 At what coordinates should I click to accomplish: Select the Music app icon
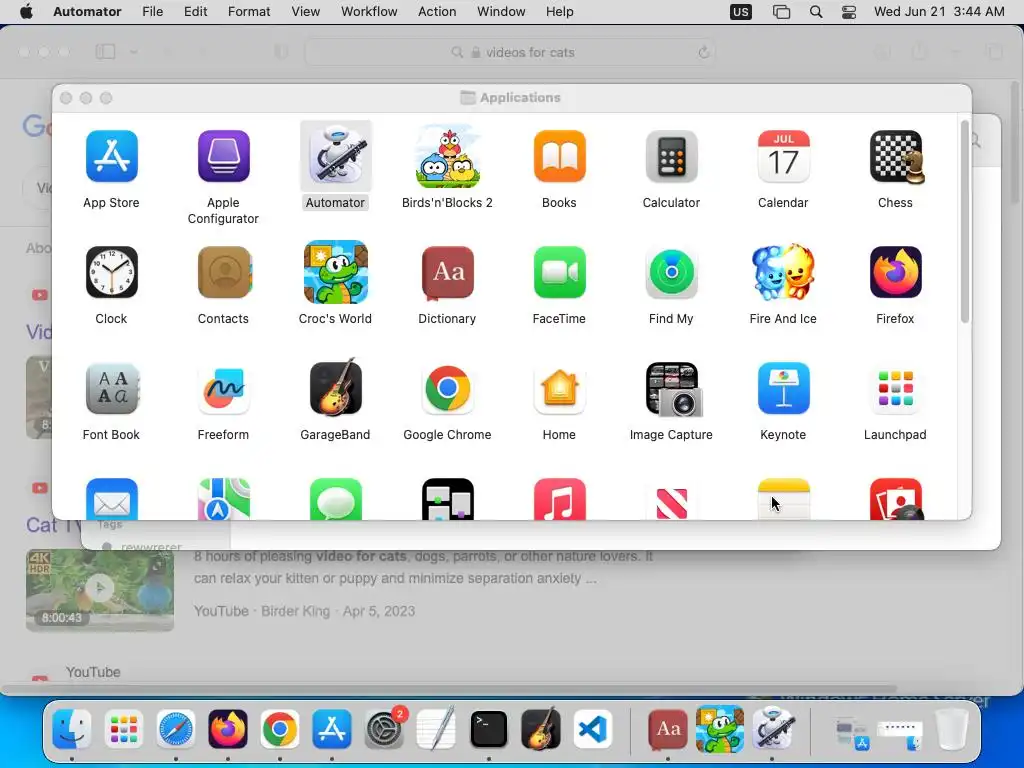coord(560,499)
